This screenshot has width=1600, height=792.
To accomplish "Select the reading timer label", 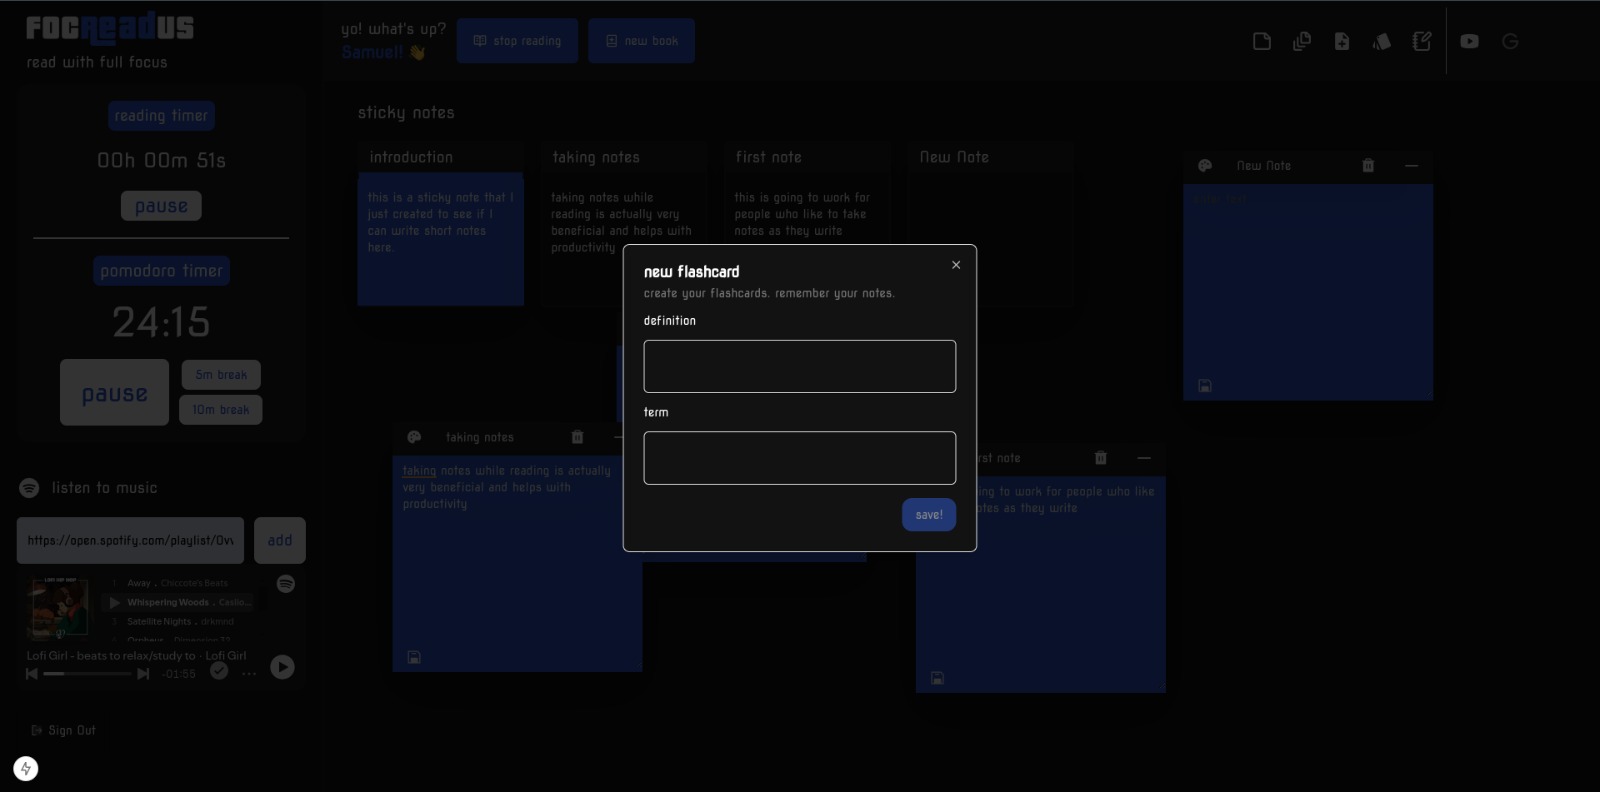I will [161, 116].
